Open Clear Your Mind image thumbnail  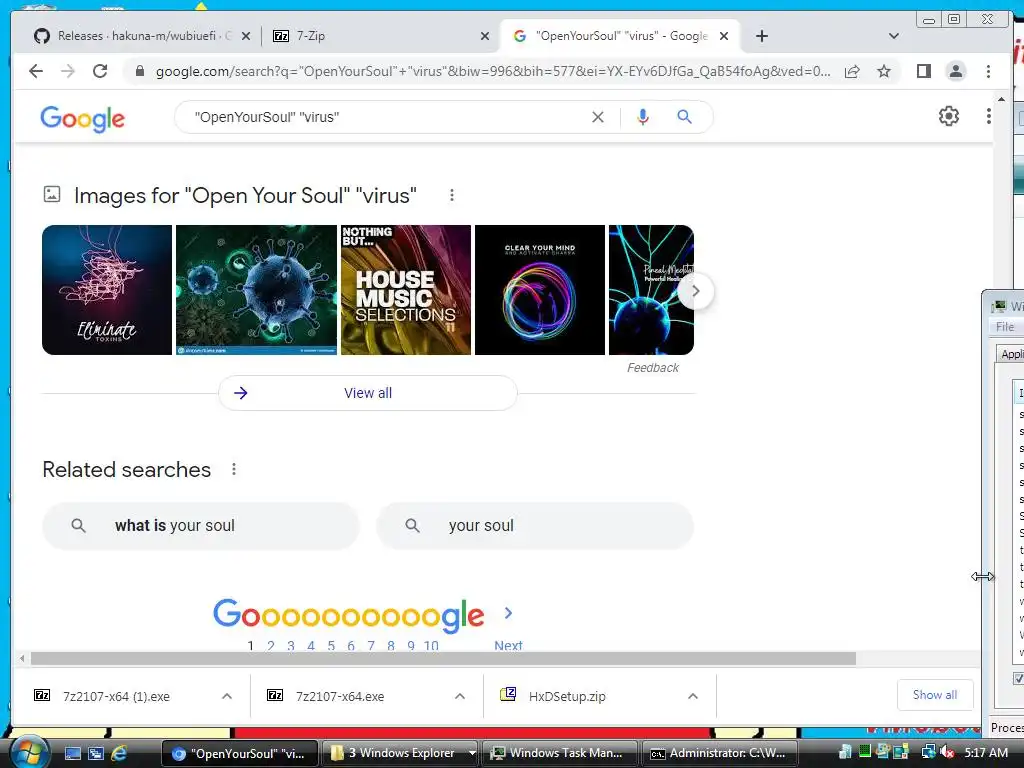539,290
